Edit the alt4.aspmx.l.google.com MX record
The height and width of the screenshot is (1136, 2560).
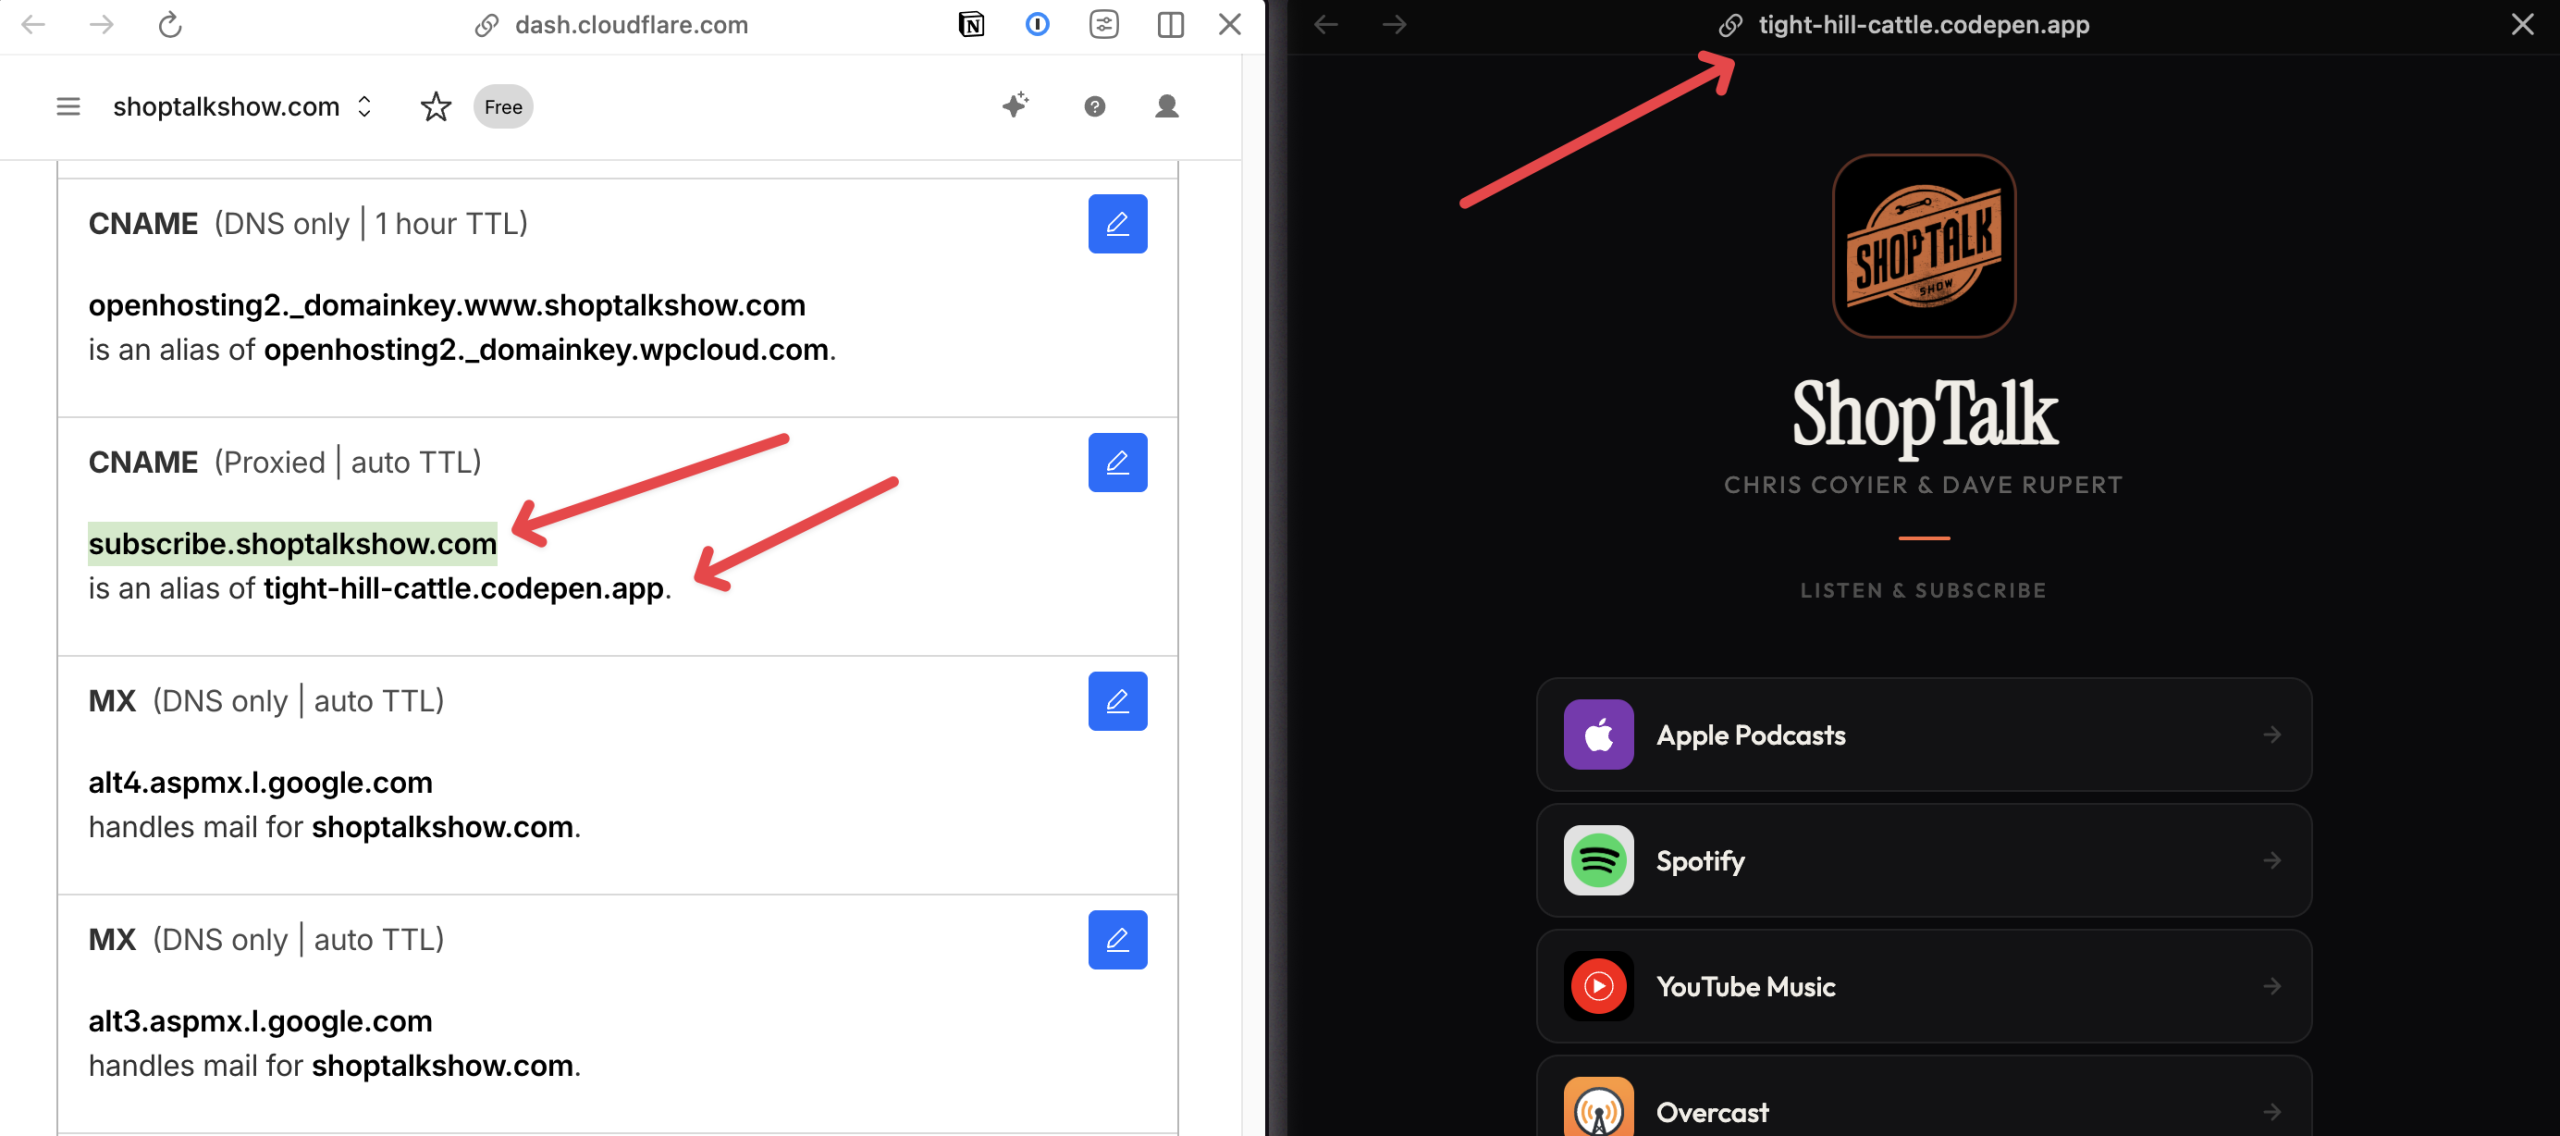coord(1117,701)
